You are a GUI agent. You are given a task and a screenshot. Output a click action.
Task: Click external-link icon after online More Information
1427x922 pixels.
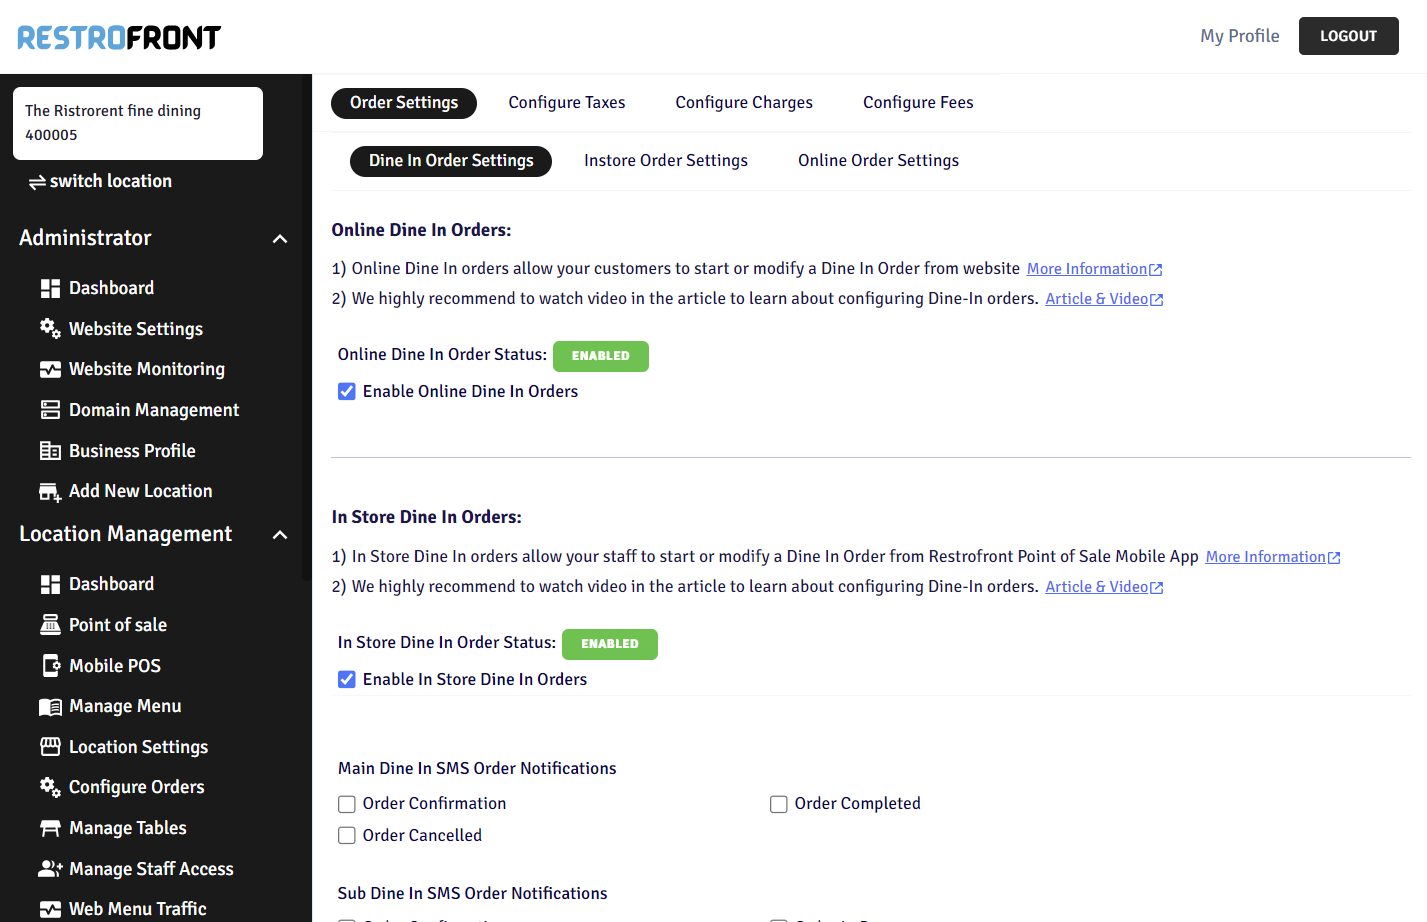point(1156,270)
